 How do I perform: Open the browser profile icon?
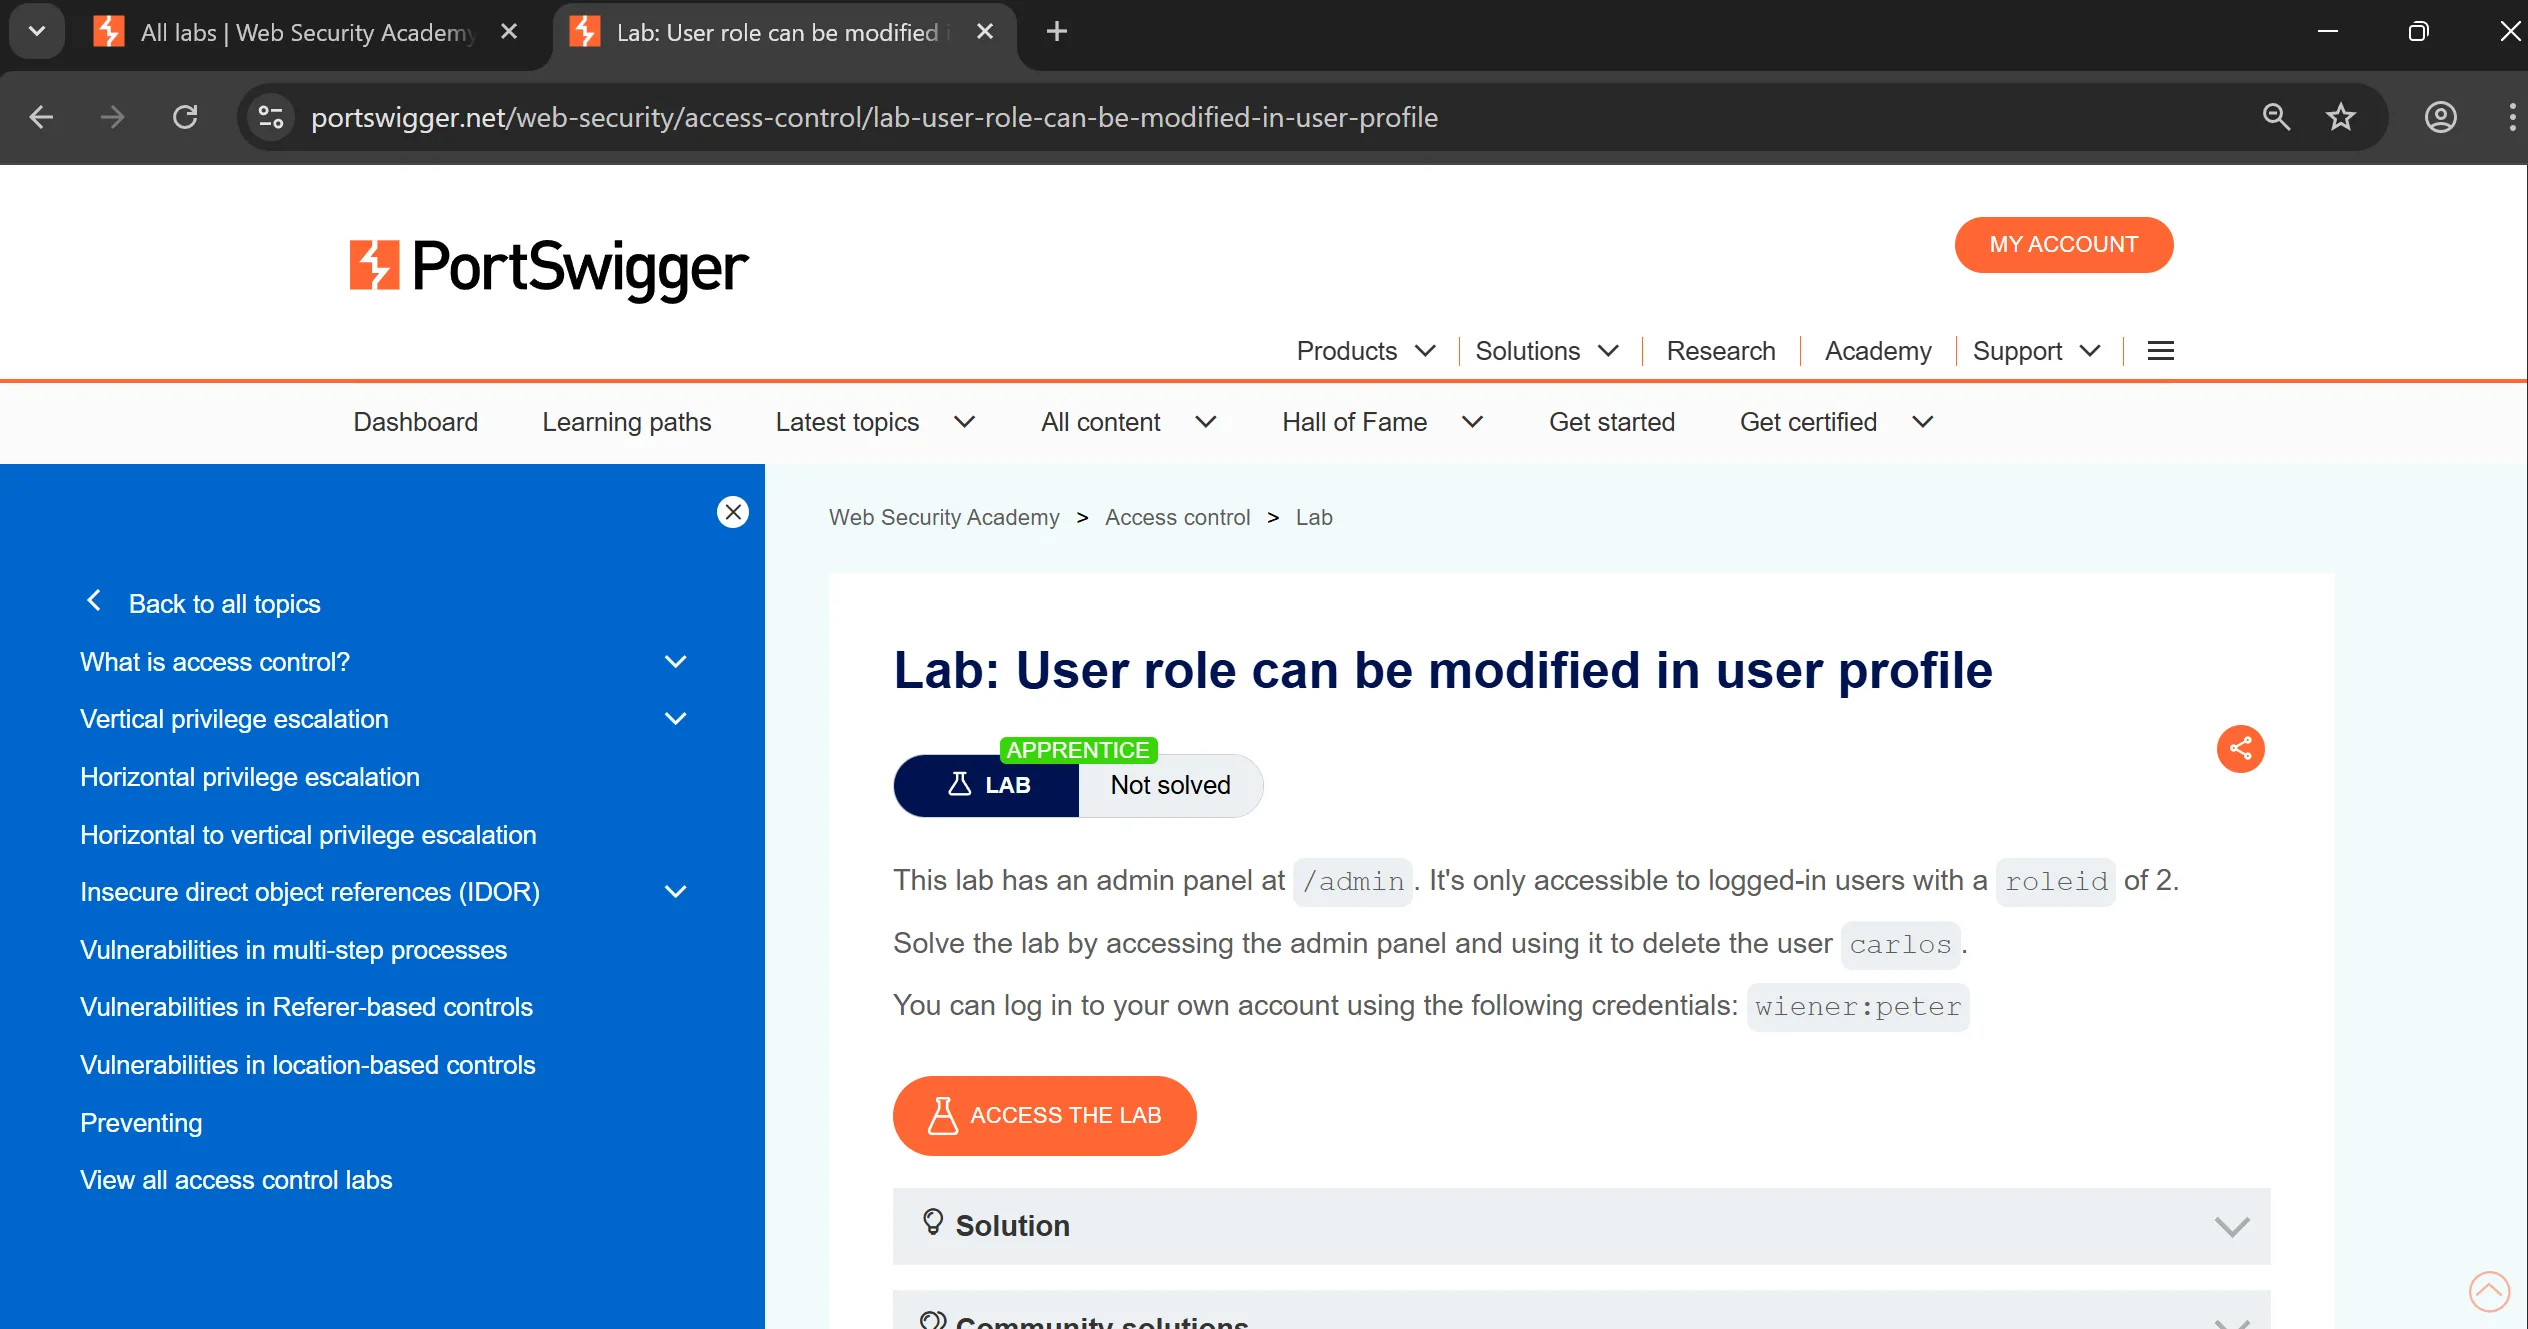click(2440, 117)
